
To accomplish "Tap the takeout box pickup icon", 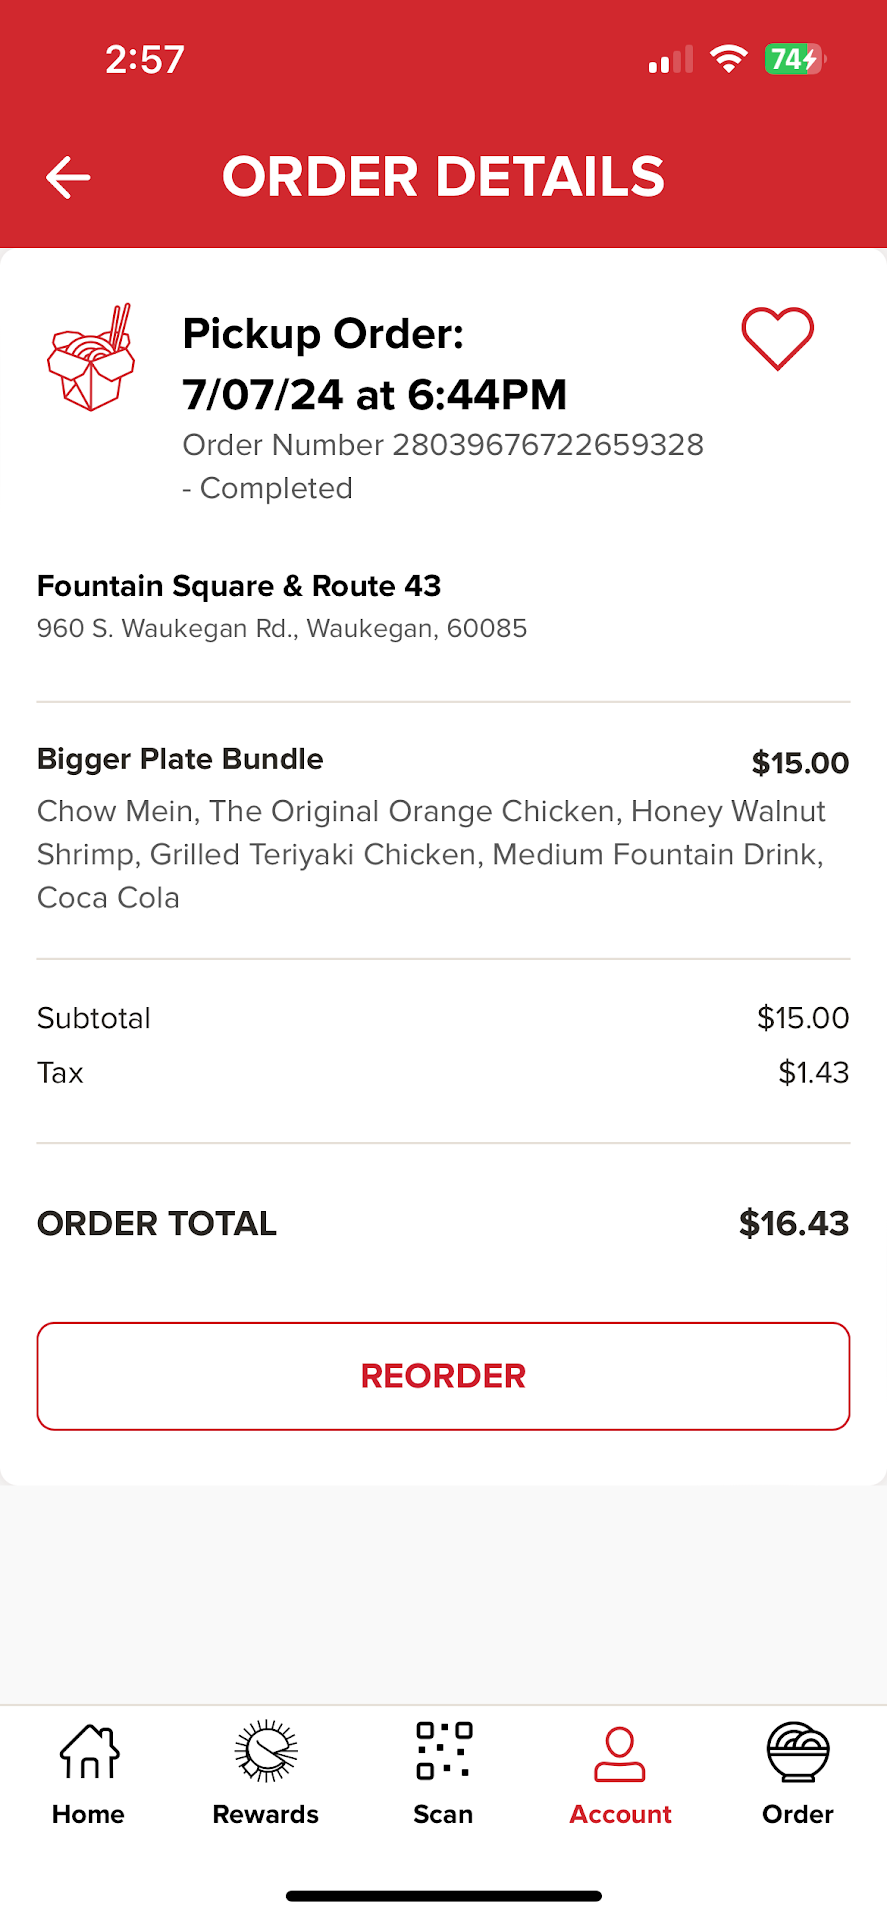I will click(91, 358).
